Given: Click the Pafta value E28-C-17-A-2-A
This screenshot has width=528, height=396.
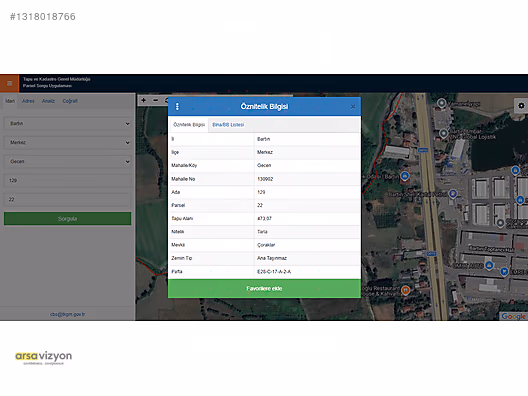Looking at the screenshot, I should tap(274, 272).
